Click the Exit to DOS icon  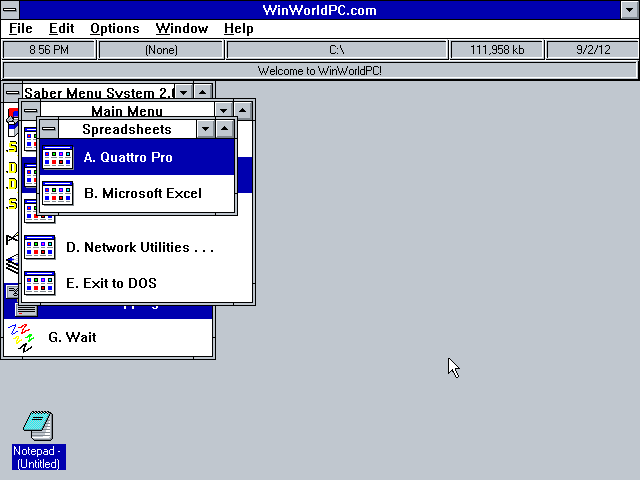click(x=40, y=283)
